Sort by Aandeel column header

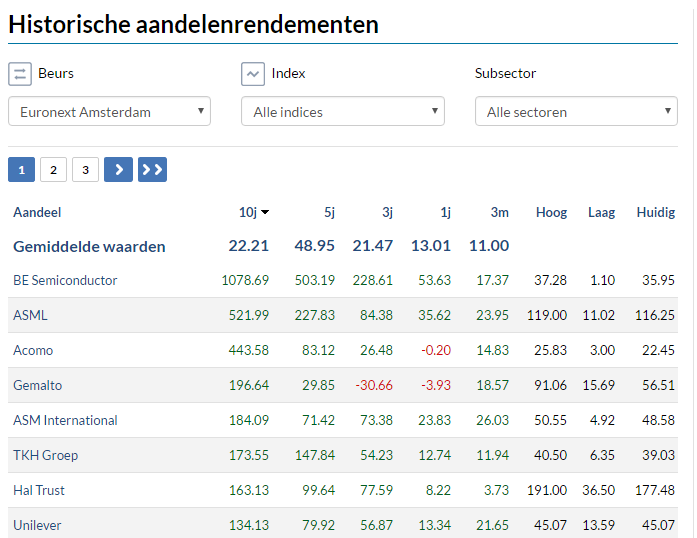[37, 213]
